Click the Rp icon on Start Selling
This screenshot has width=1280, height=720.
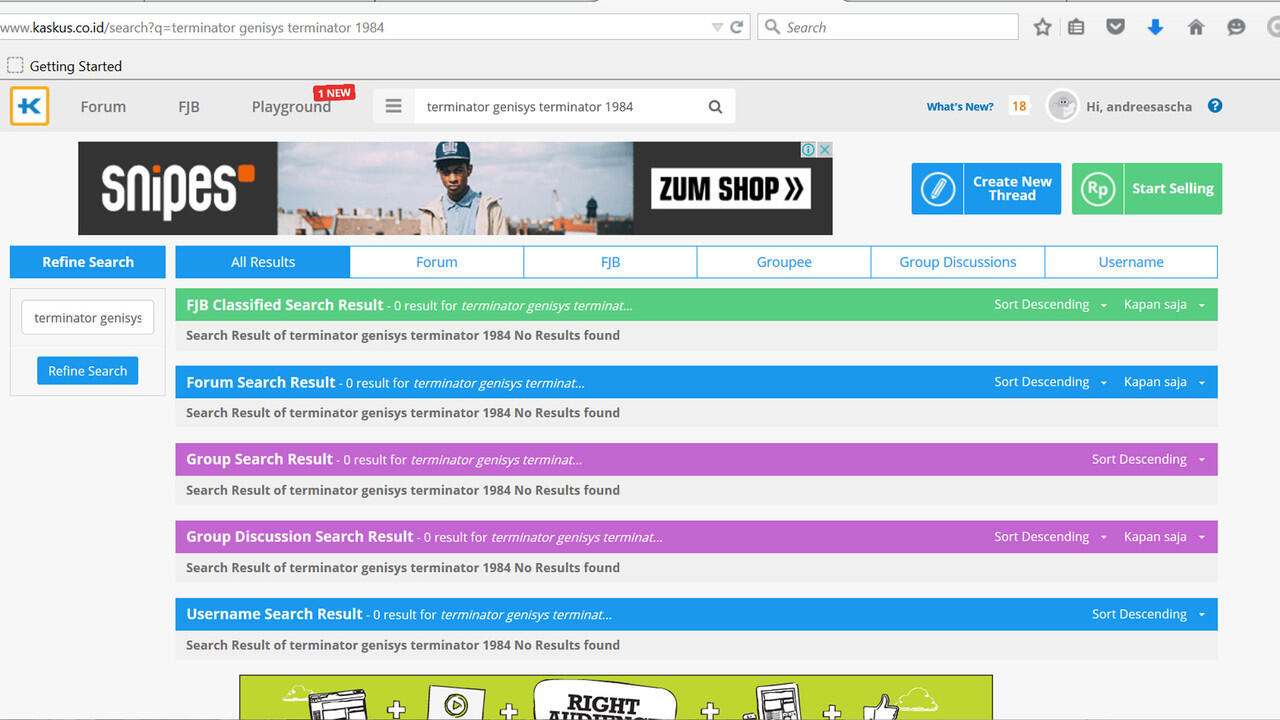1098,189
